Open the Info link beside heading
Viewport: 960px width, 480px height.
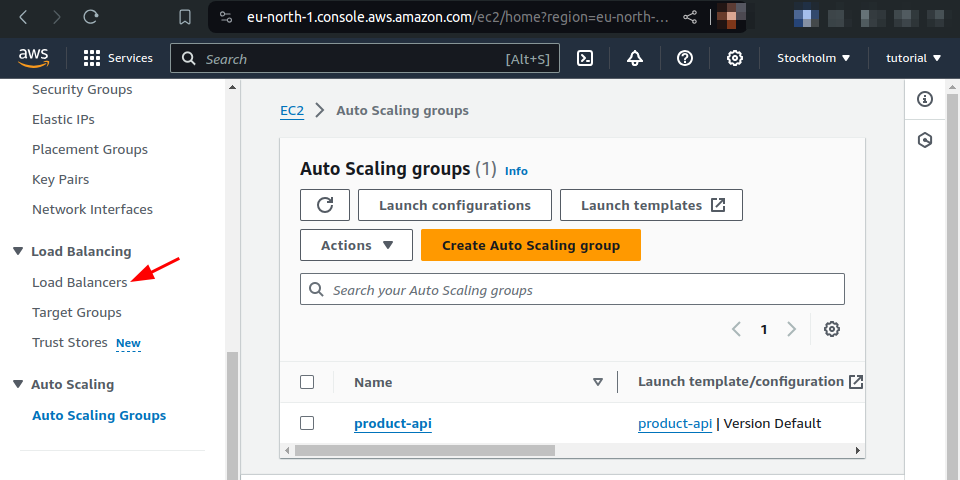coord(516,171)
